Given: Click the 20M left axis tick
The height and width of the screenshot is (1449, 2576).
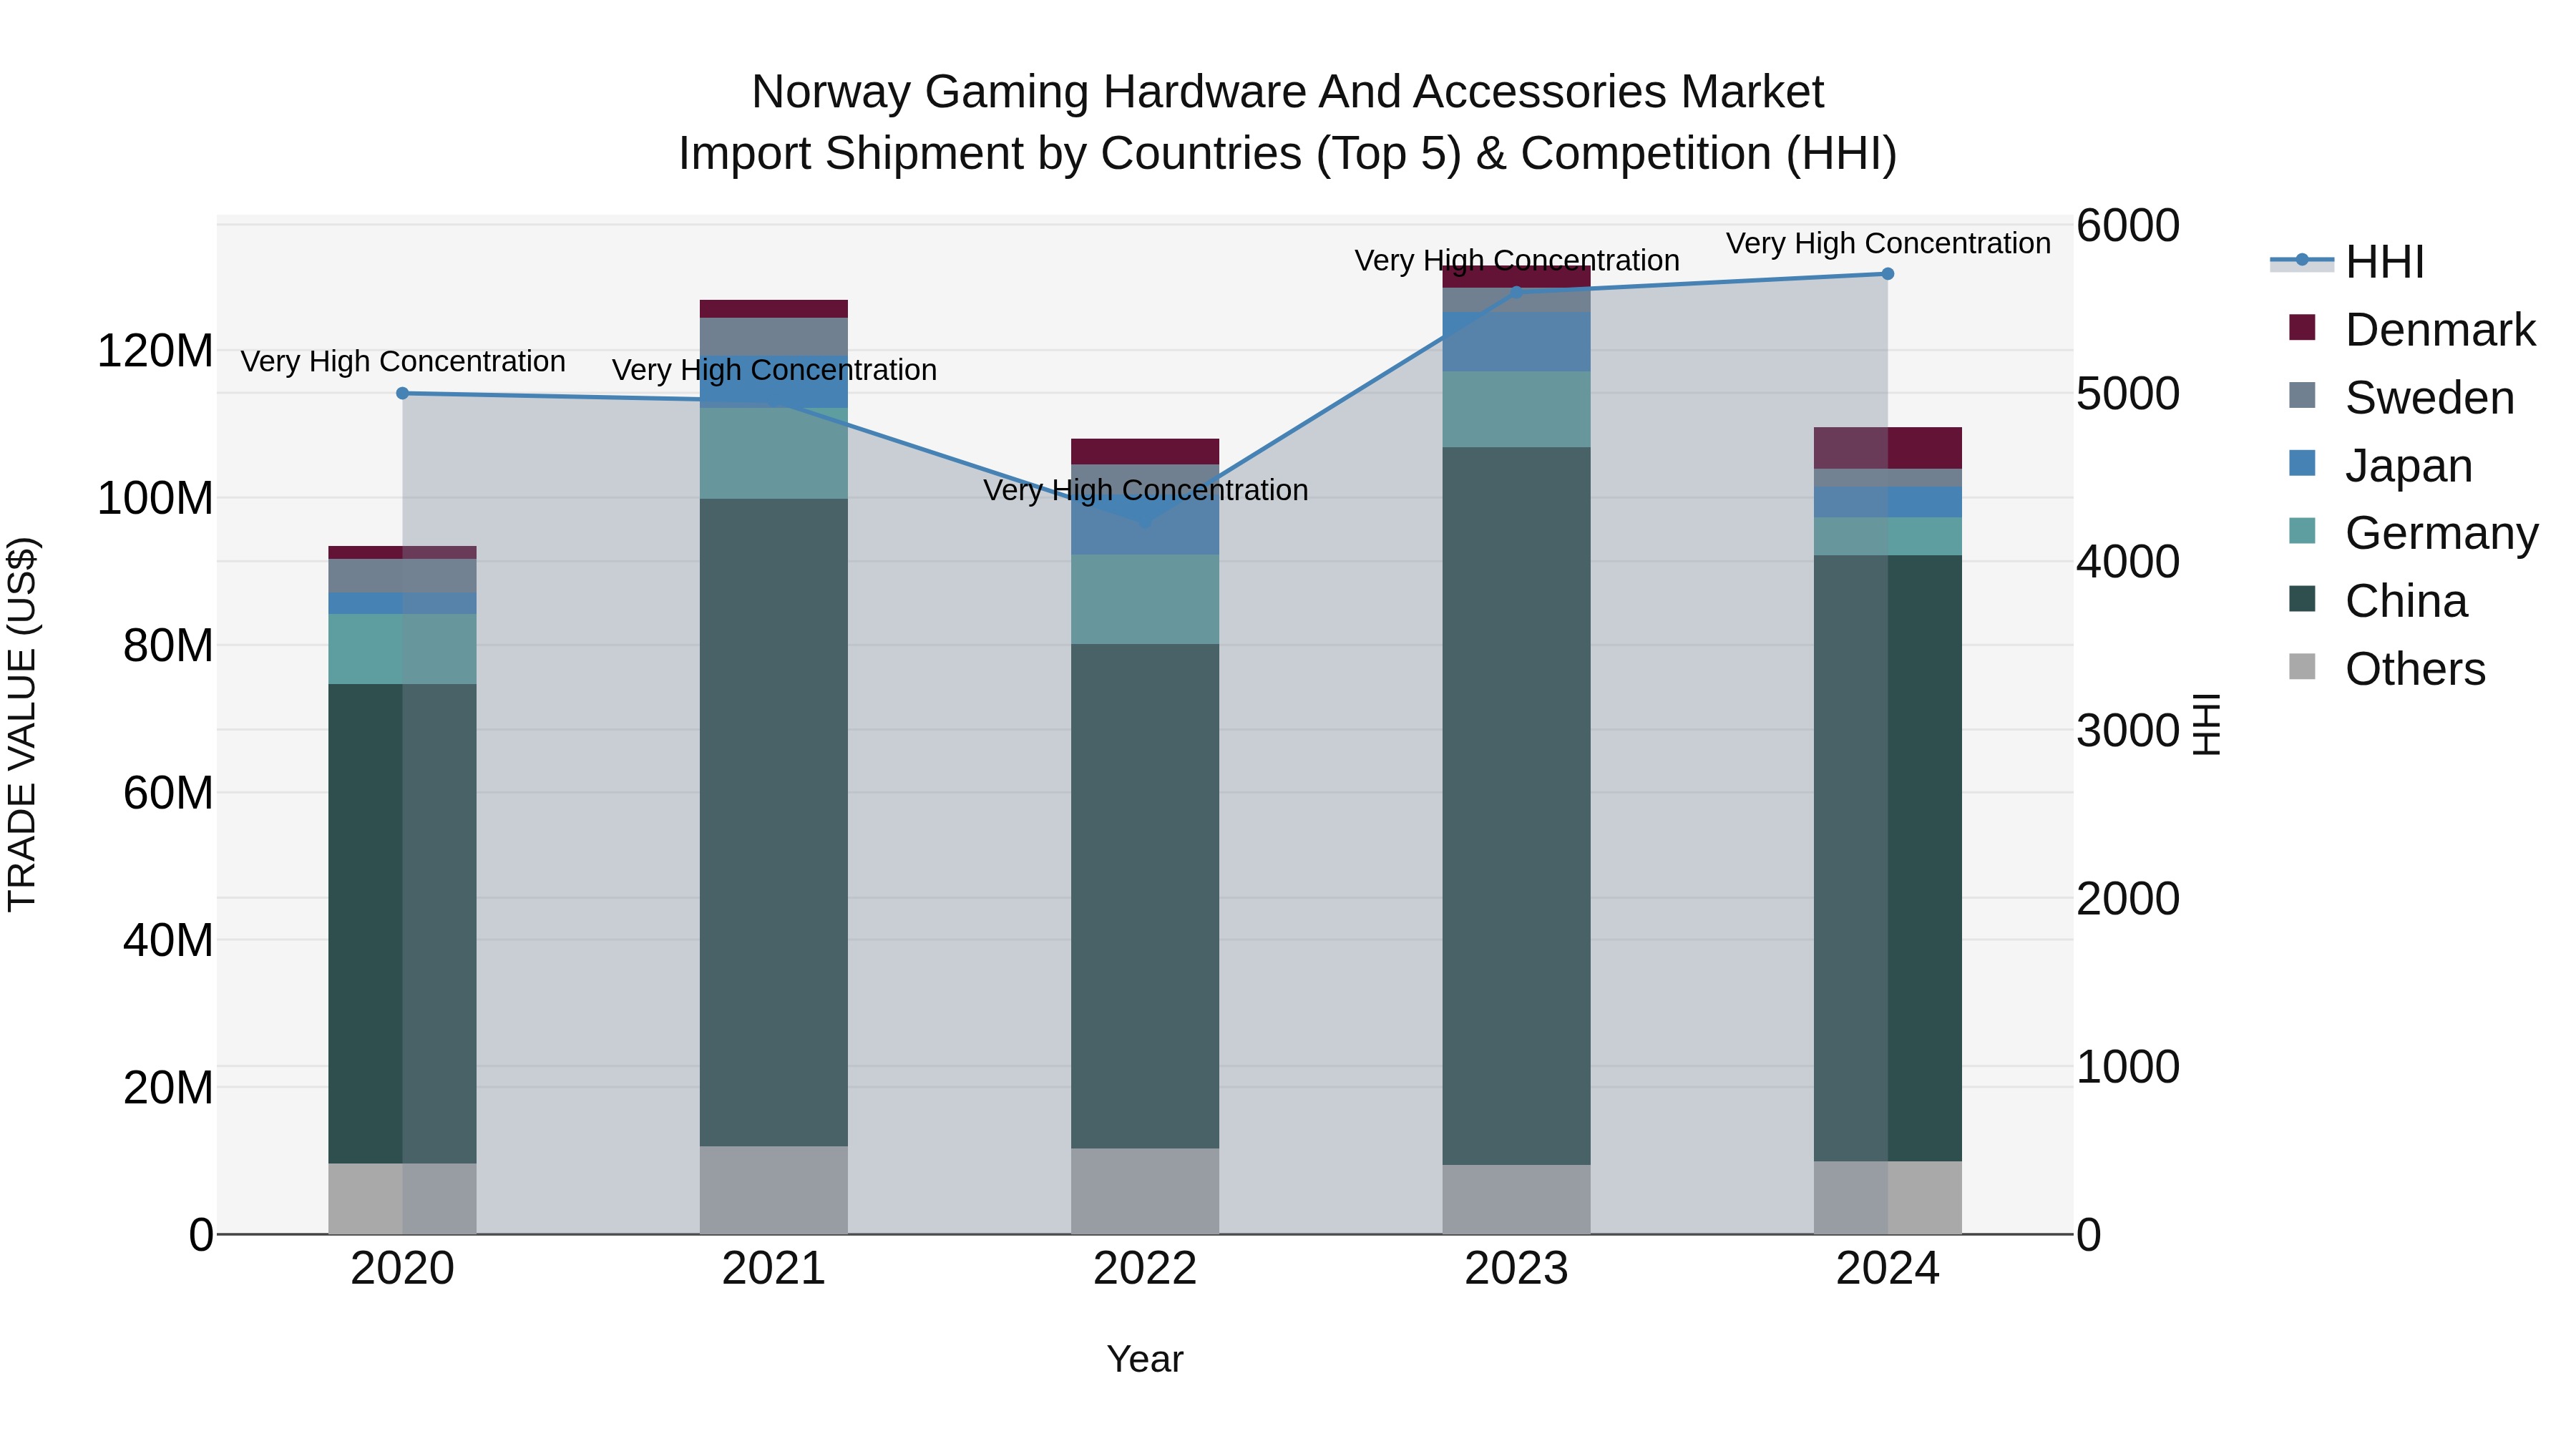Looking at the screenshot, I should coord(168,1087).
